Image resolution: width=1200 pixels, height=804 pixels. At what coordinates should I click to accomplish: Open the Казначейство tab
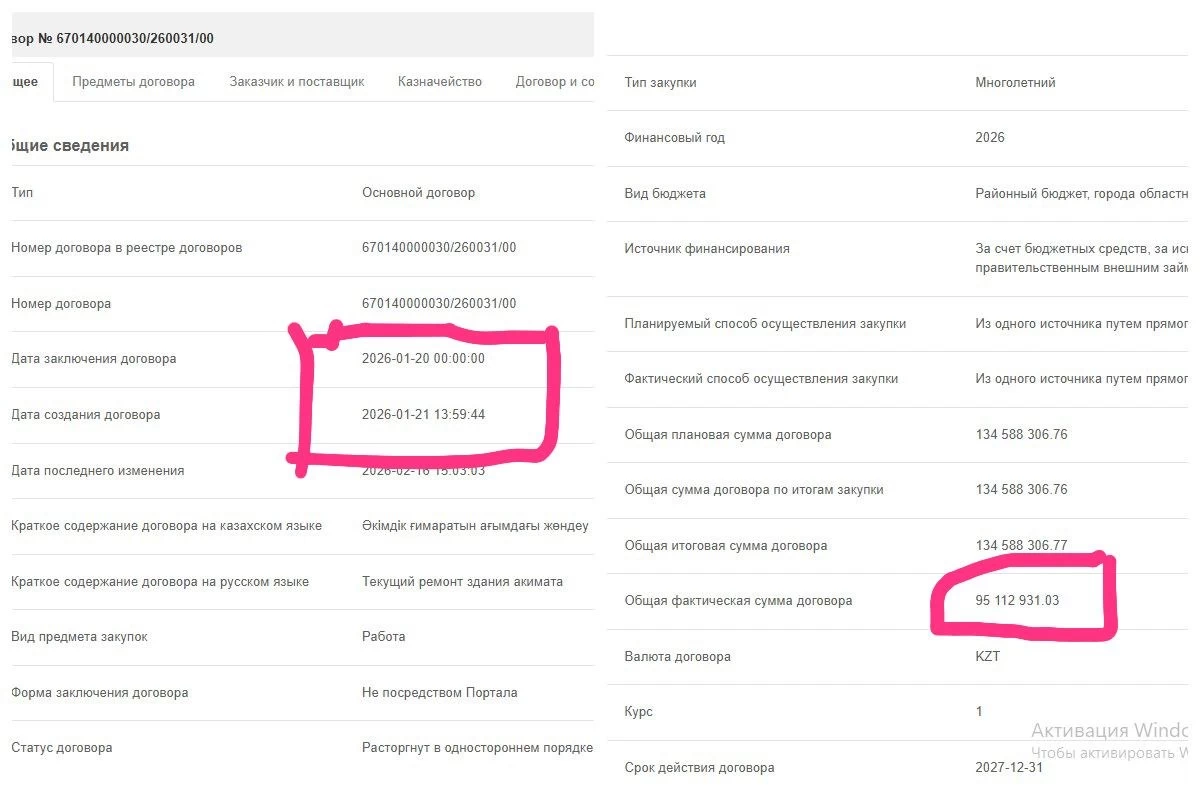point(439,82)
